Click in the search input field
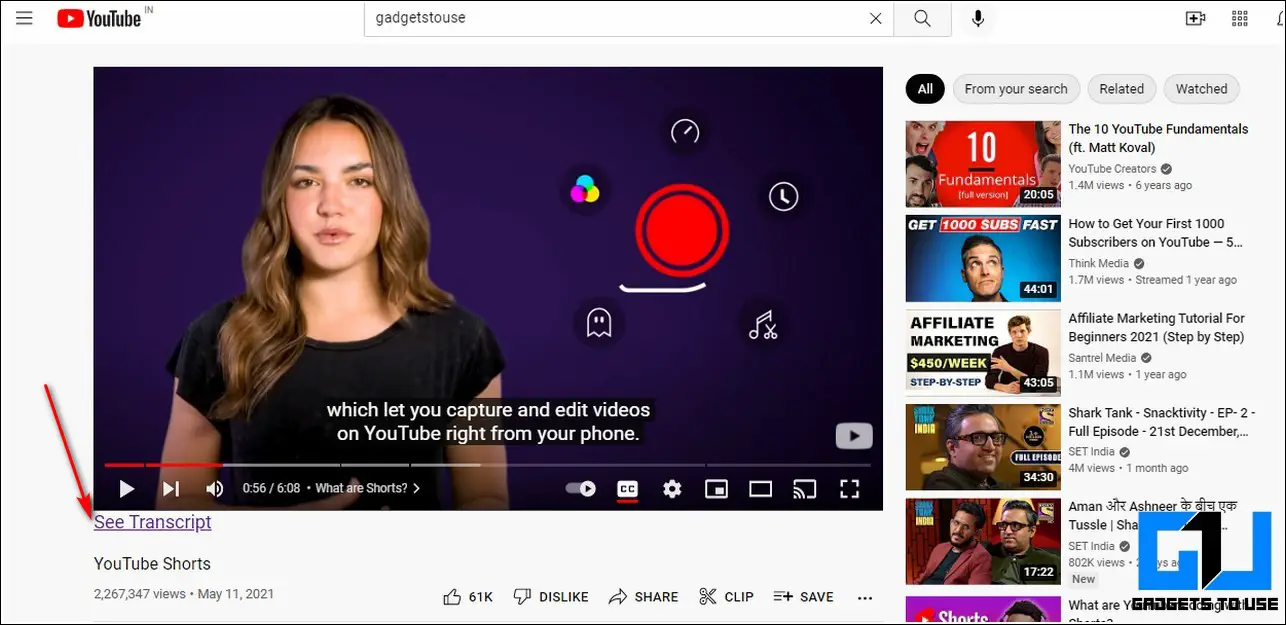Viewport: 1286px width, 625px height. [x=615, y=18]
